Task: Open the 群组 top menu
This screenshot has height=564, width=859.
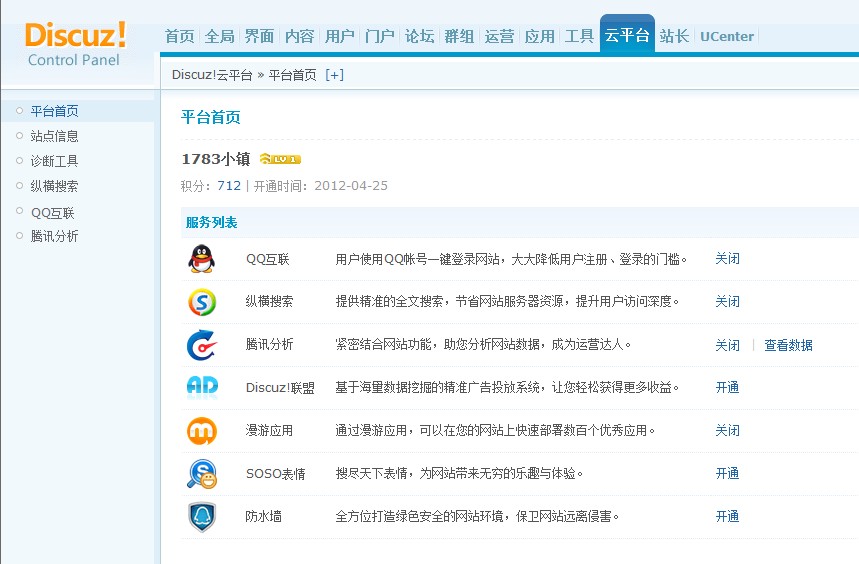Action: tap(459, 37)
